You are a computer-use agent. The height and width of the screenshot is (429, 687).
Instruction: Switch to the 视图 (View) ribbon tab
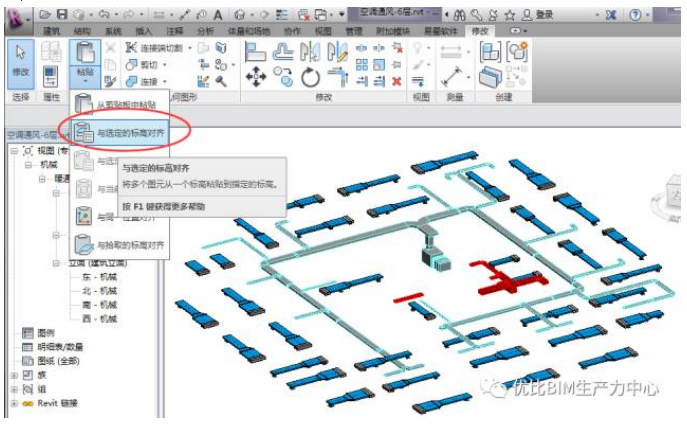(x=324, y=32)
